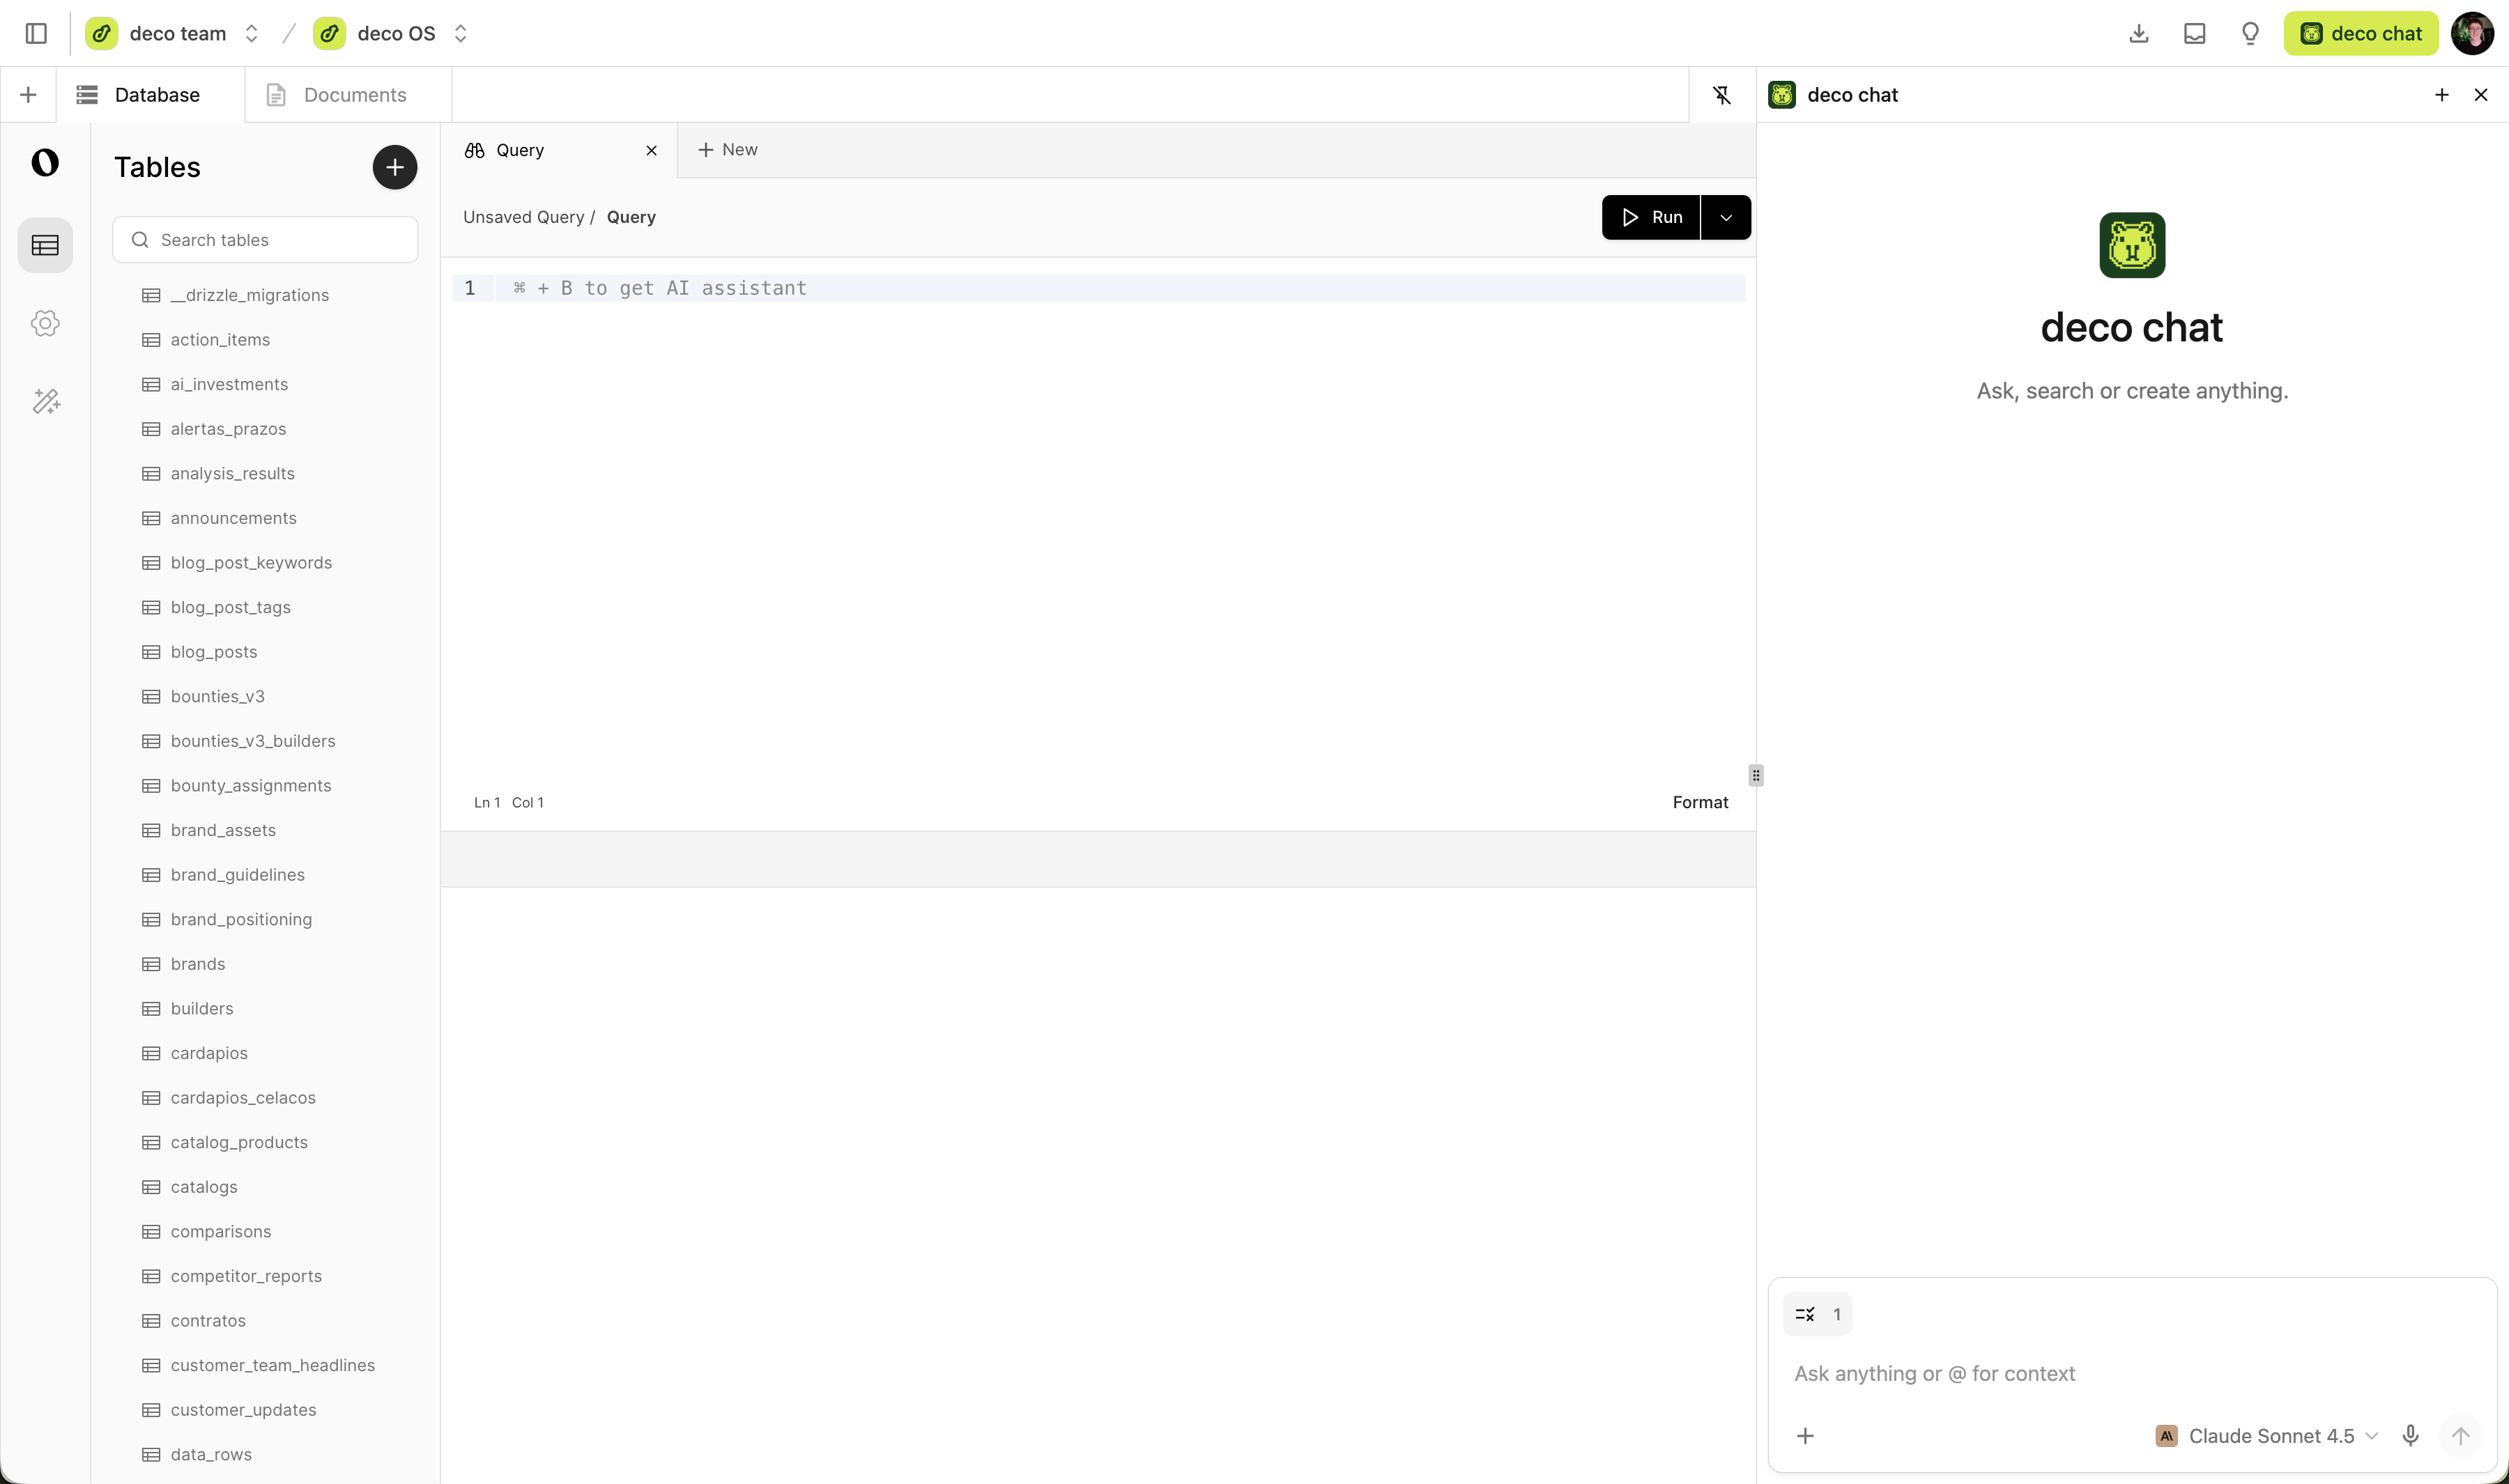Click the black plus button beside Tables
This screenshot has height=1484, width=2509.
(394, 167)
